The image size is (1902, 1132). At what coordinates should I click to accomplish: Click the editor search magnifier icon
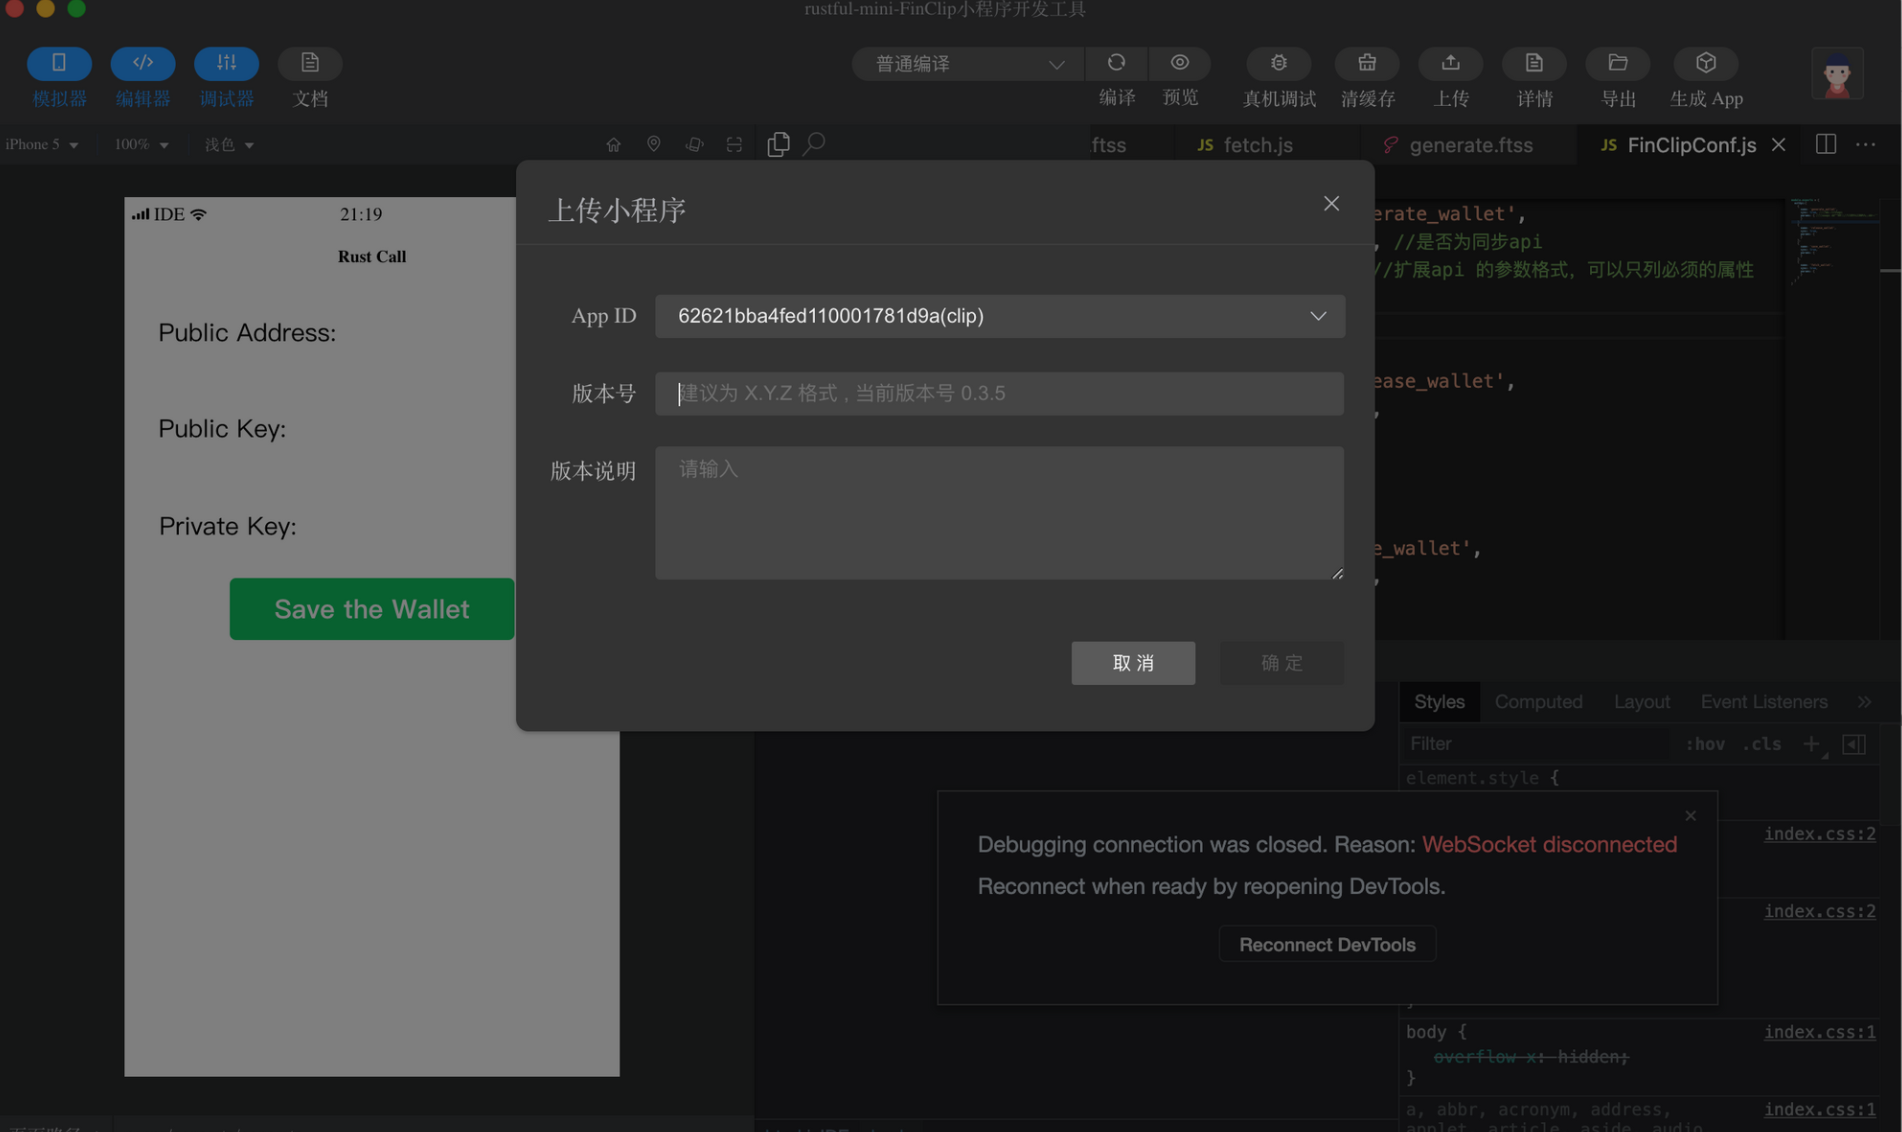815,145
